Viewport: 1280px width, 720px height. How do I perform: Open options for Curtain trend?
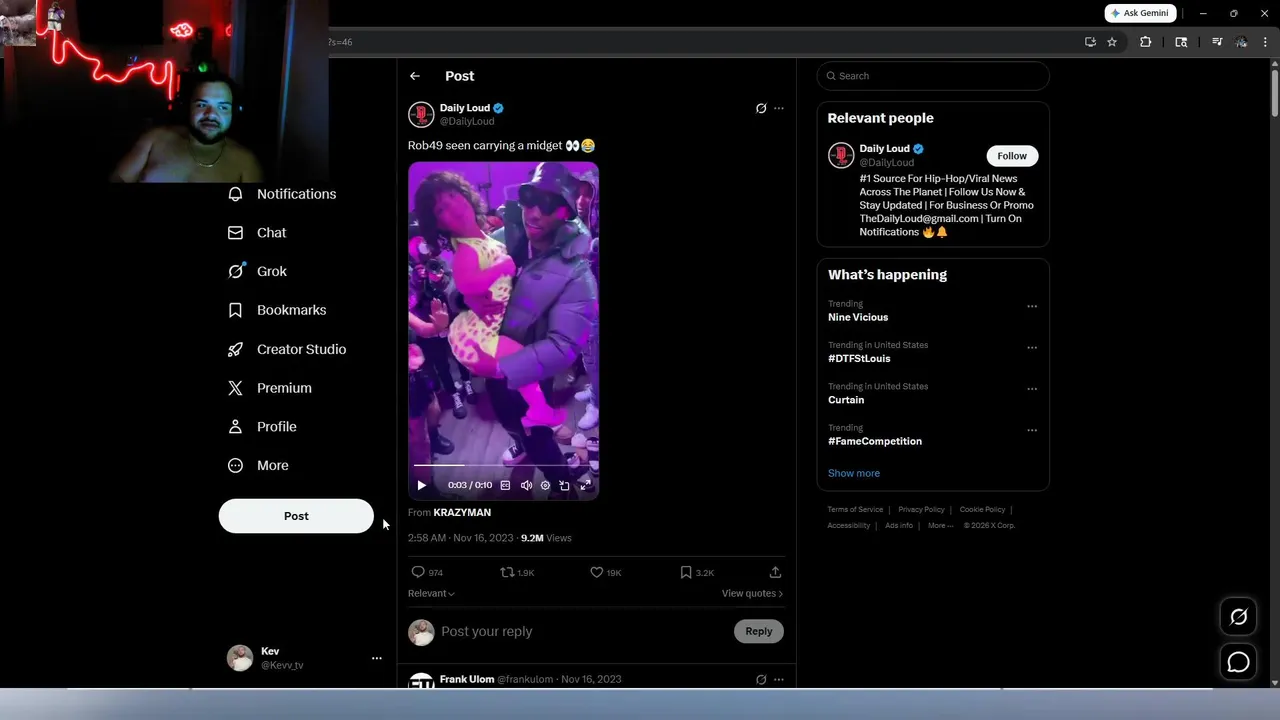pos(1032,389)
